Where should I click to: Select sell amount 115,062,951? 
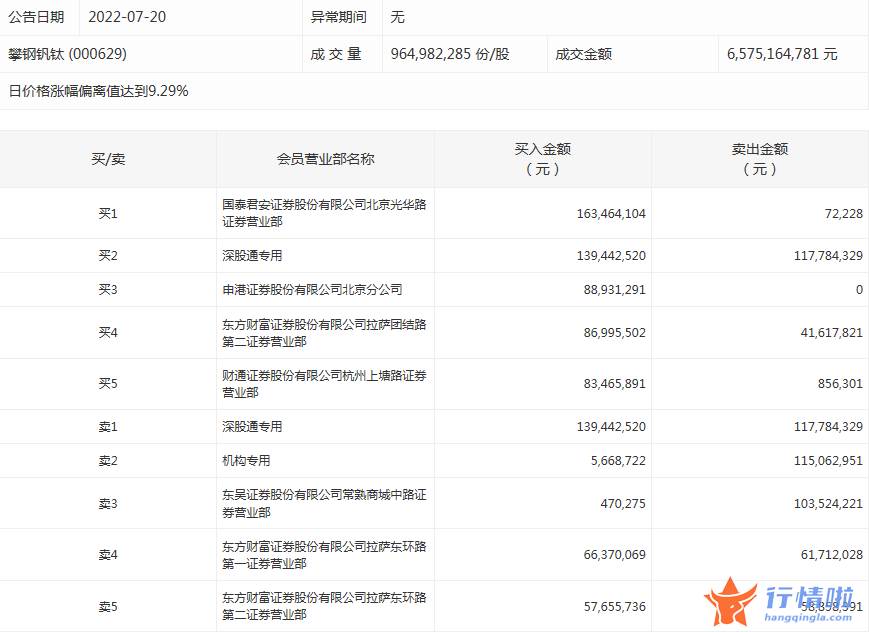(x=829, y=461)
